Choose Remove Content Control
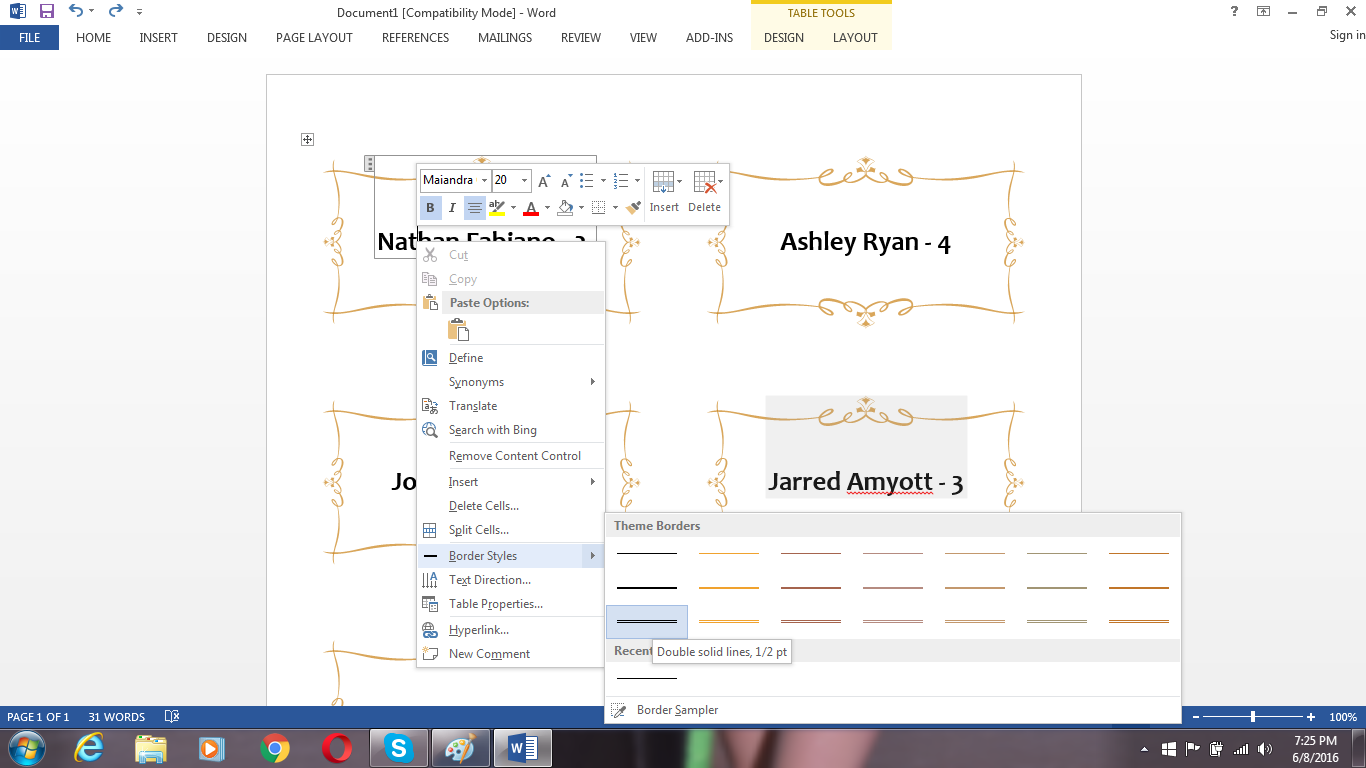 pyautogui.click(x=511, y=456)
